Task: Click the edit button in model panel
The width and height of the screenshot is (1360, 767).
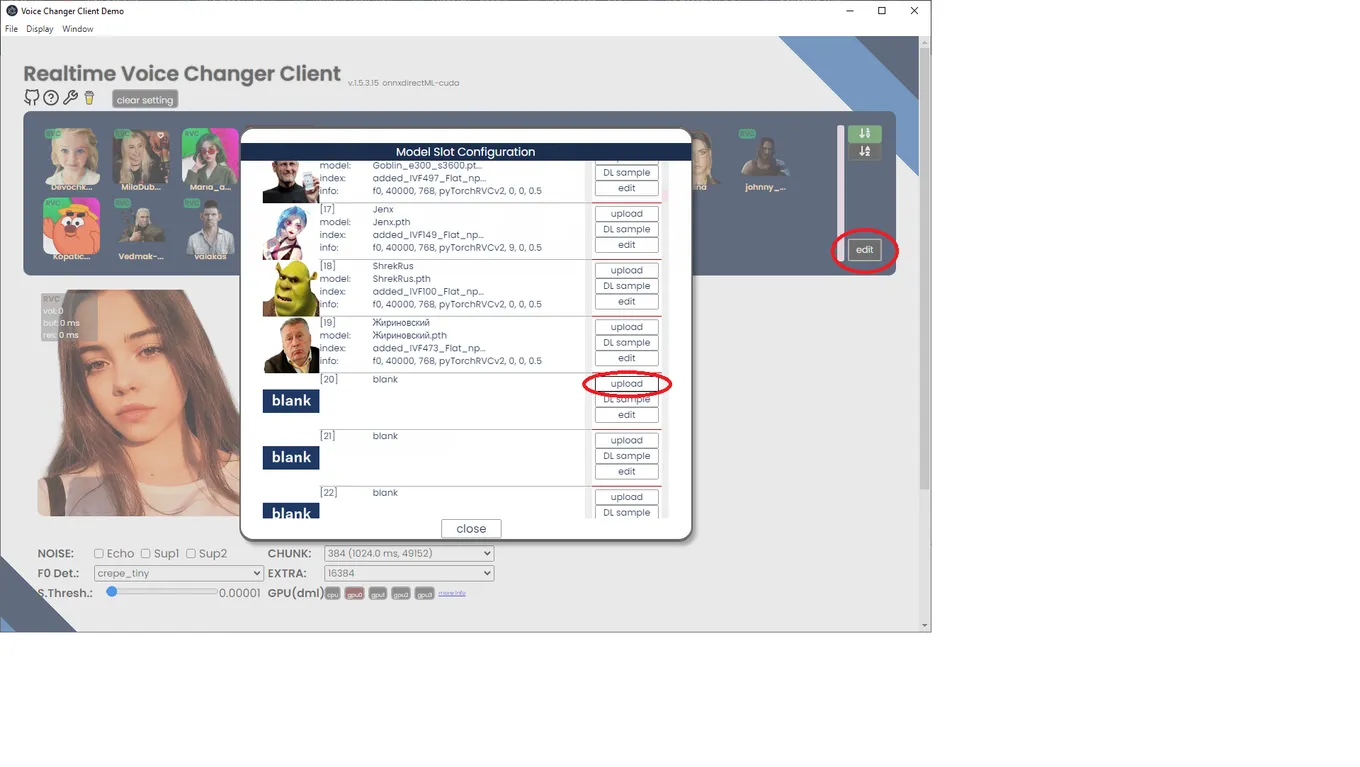Action: [x=865, y=250]
